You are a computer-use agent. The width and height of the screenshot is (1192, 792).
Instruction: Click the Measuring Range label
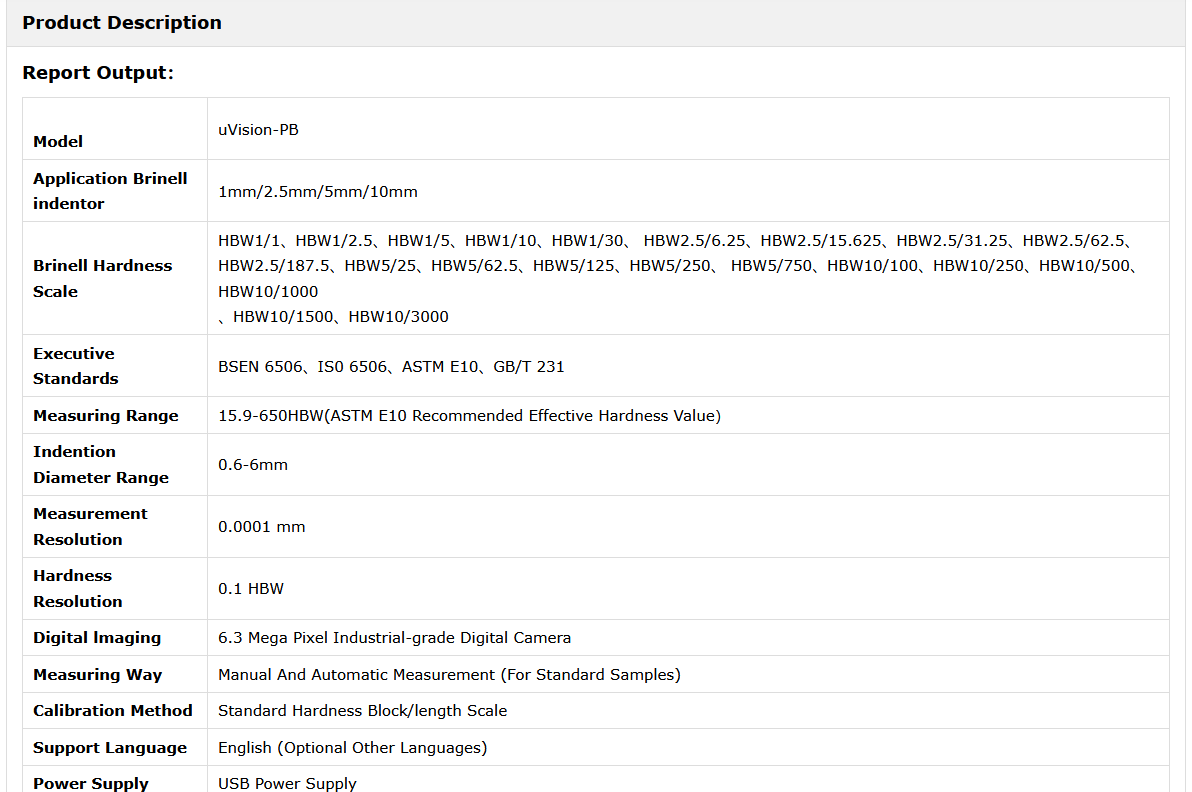click(105, 416)
